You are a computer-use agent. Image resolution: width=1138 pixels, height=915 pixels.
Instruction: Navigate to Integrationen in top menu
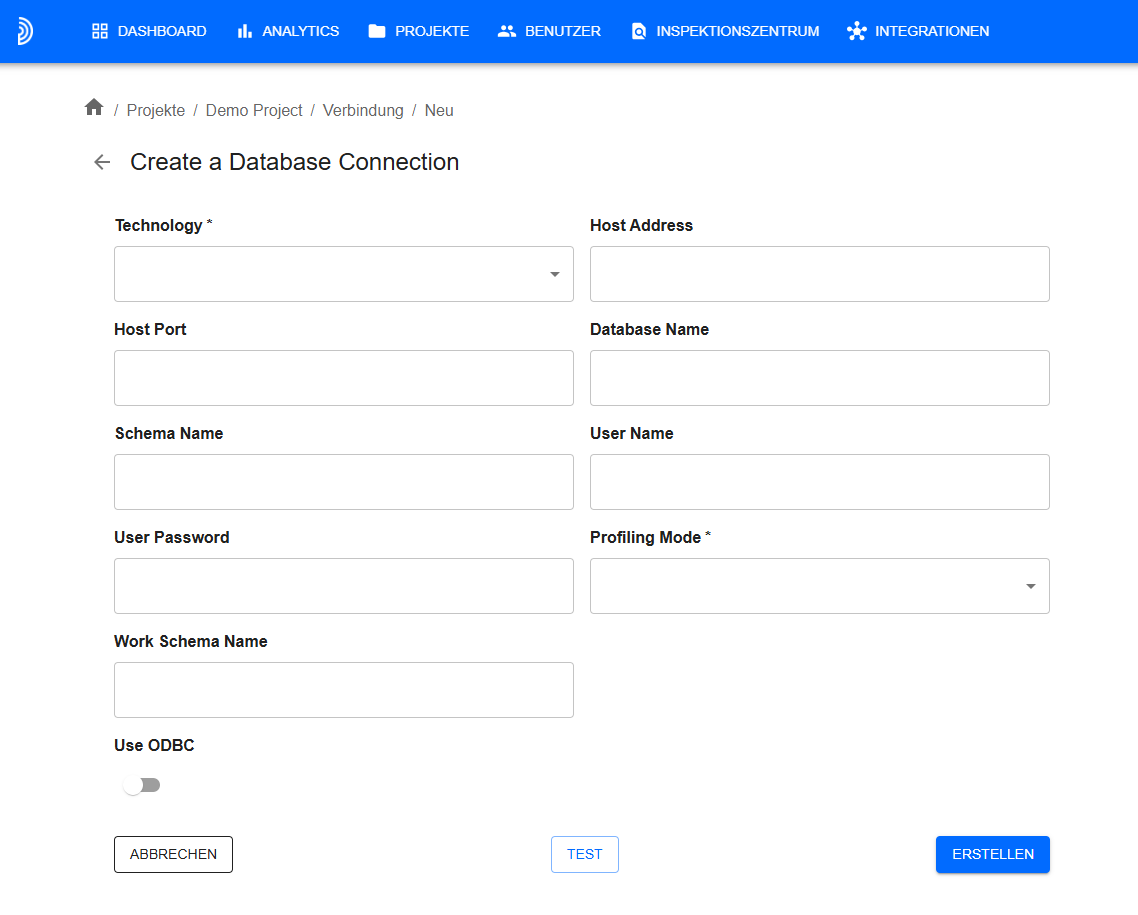[931, 31]
